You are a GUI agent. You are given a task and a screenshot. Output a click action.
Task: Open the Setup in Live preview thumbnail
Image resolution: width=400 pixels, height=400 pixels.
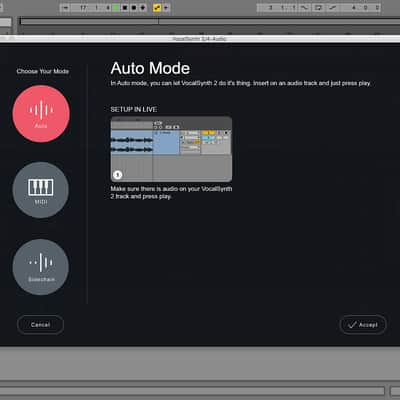tap(171, 149)
